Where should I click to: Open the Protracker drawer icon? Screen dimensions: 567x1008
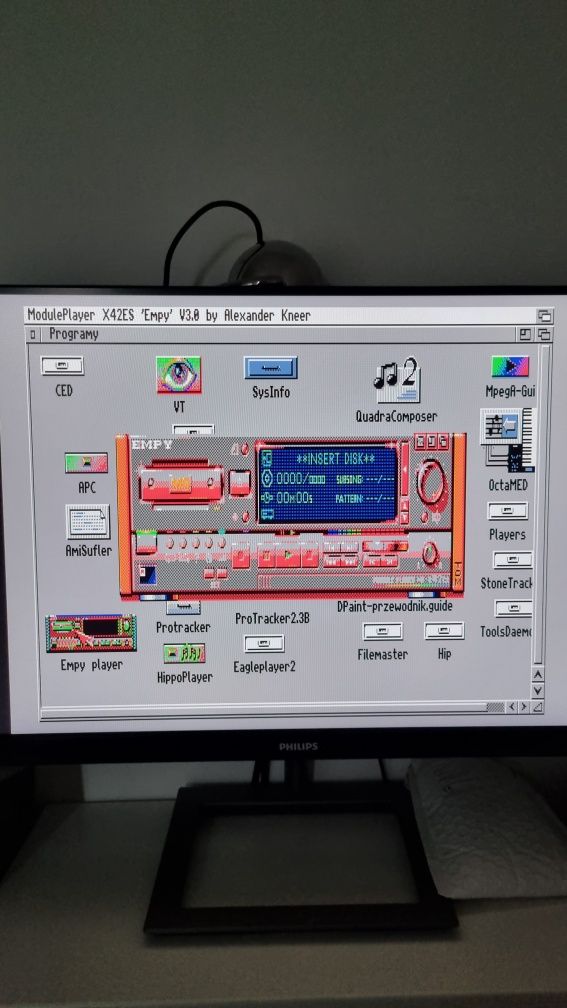(x=183, y=607)
